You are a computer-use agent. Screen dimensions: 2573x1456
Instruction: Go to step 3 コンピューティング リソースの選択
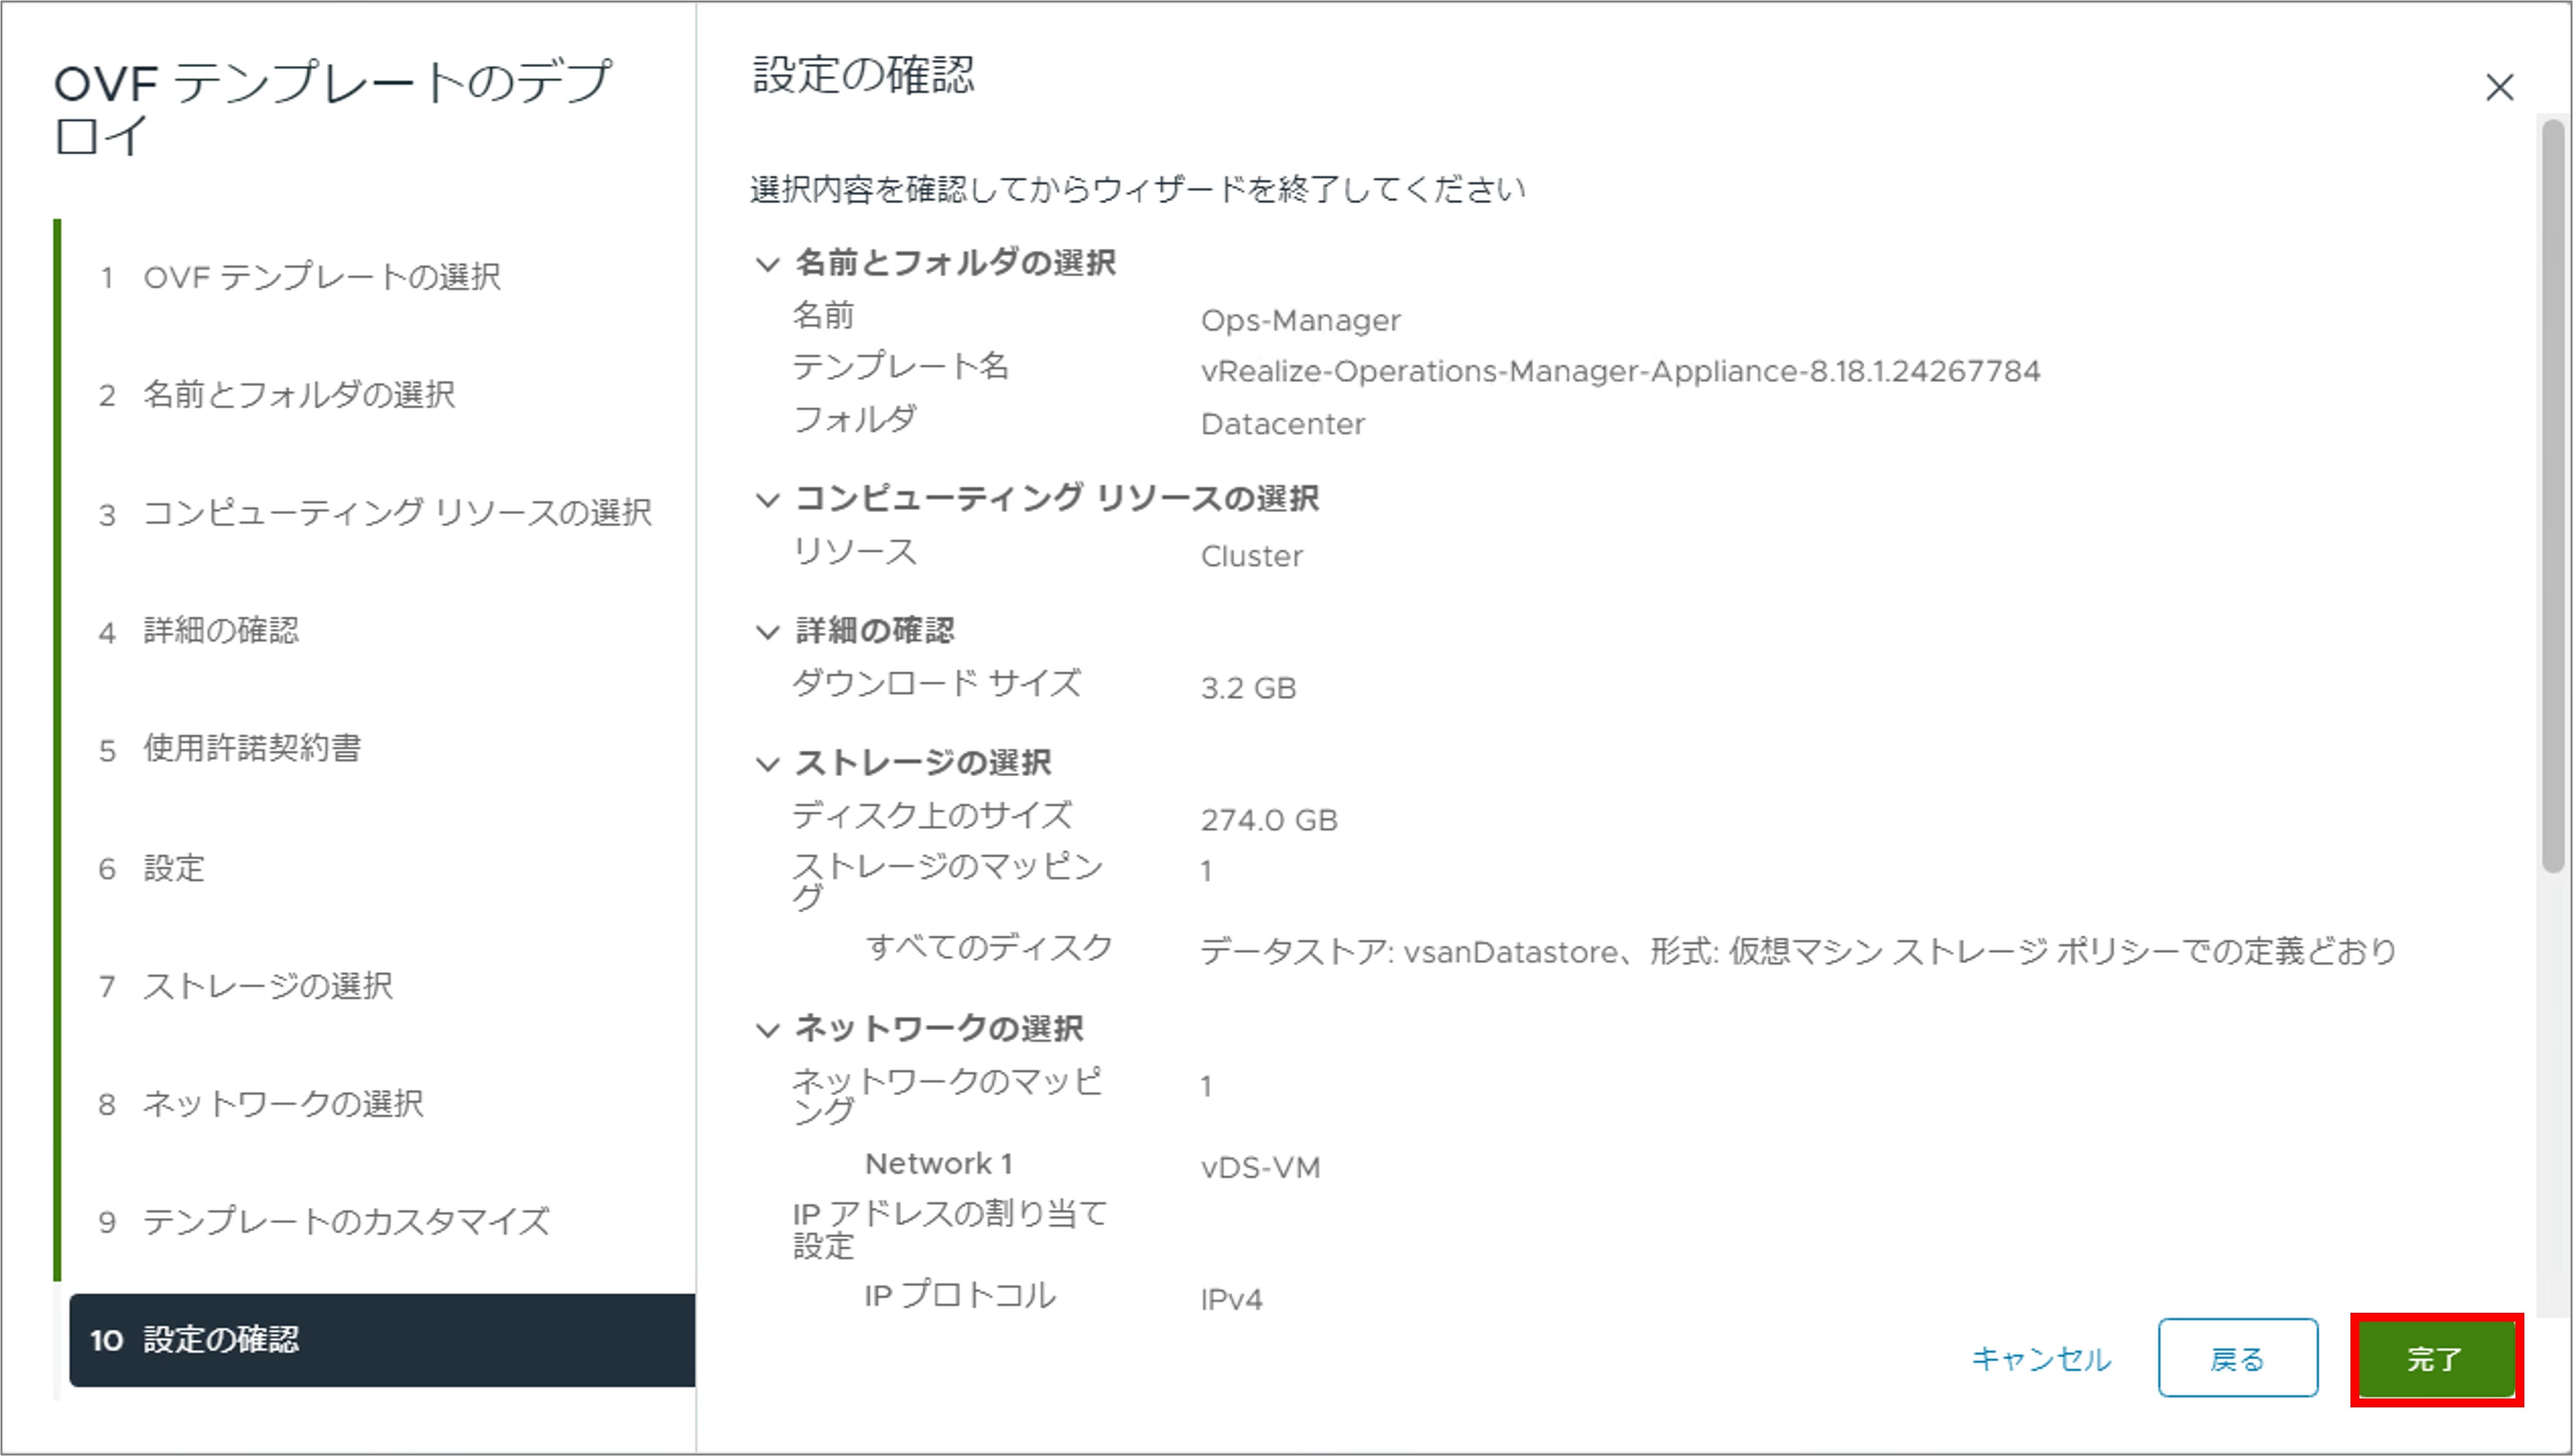click(375, 513)
